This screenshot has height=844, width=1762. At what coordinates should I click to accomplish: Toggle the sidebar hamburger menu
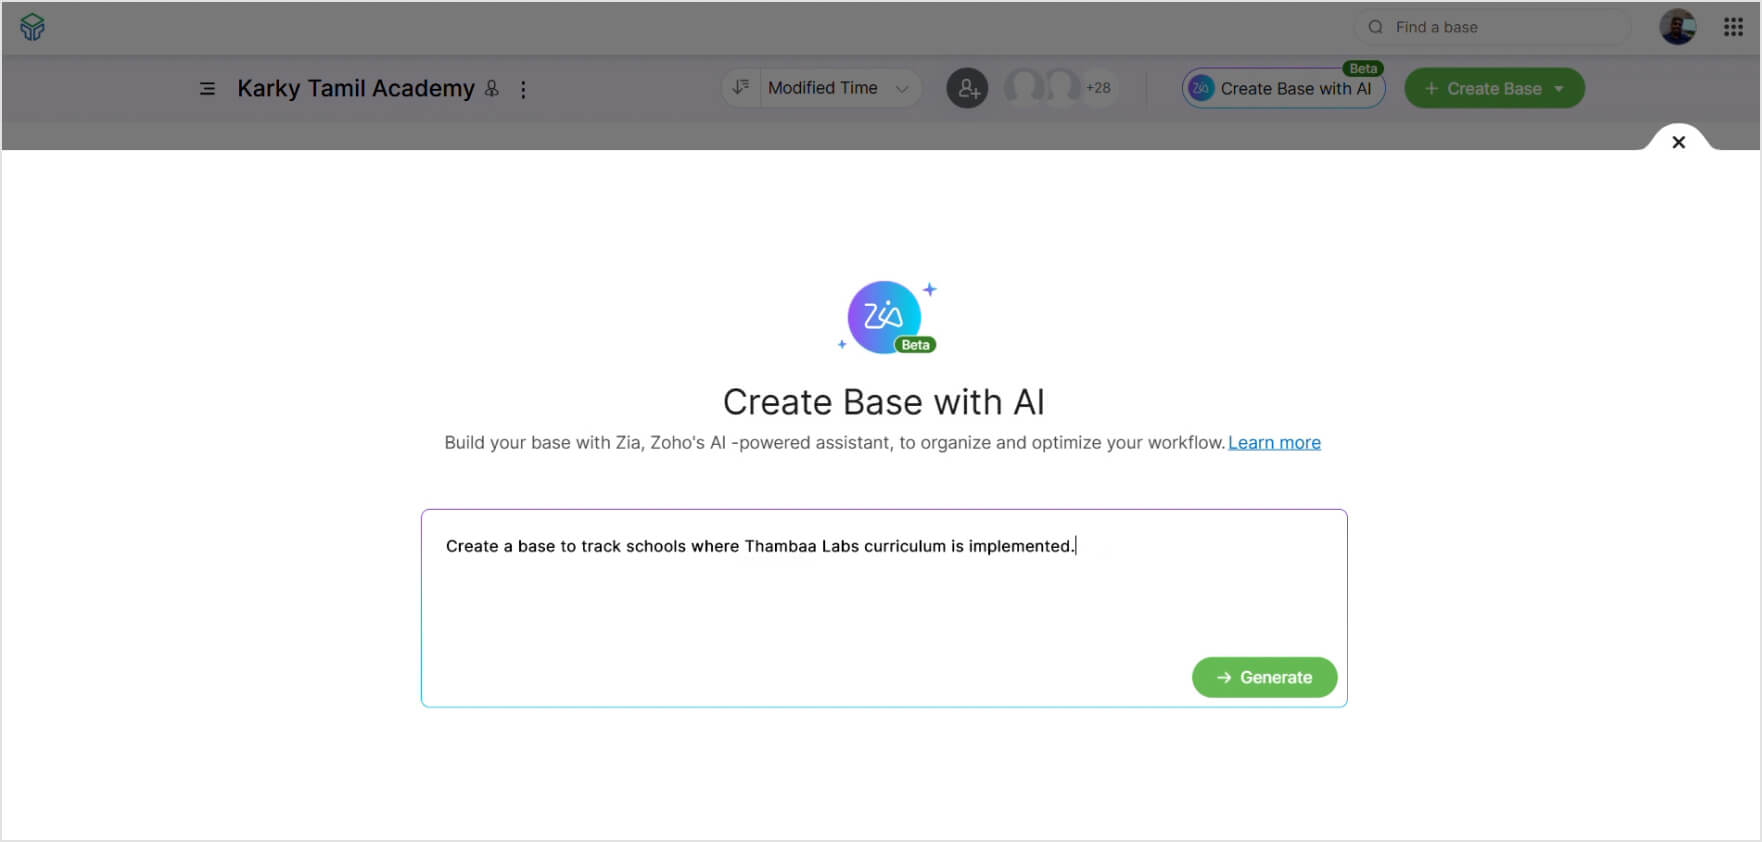click(x=207, y=89)
